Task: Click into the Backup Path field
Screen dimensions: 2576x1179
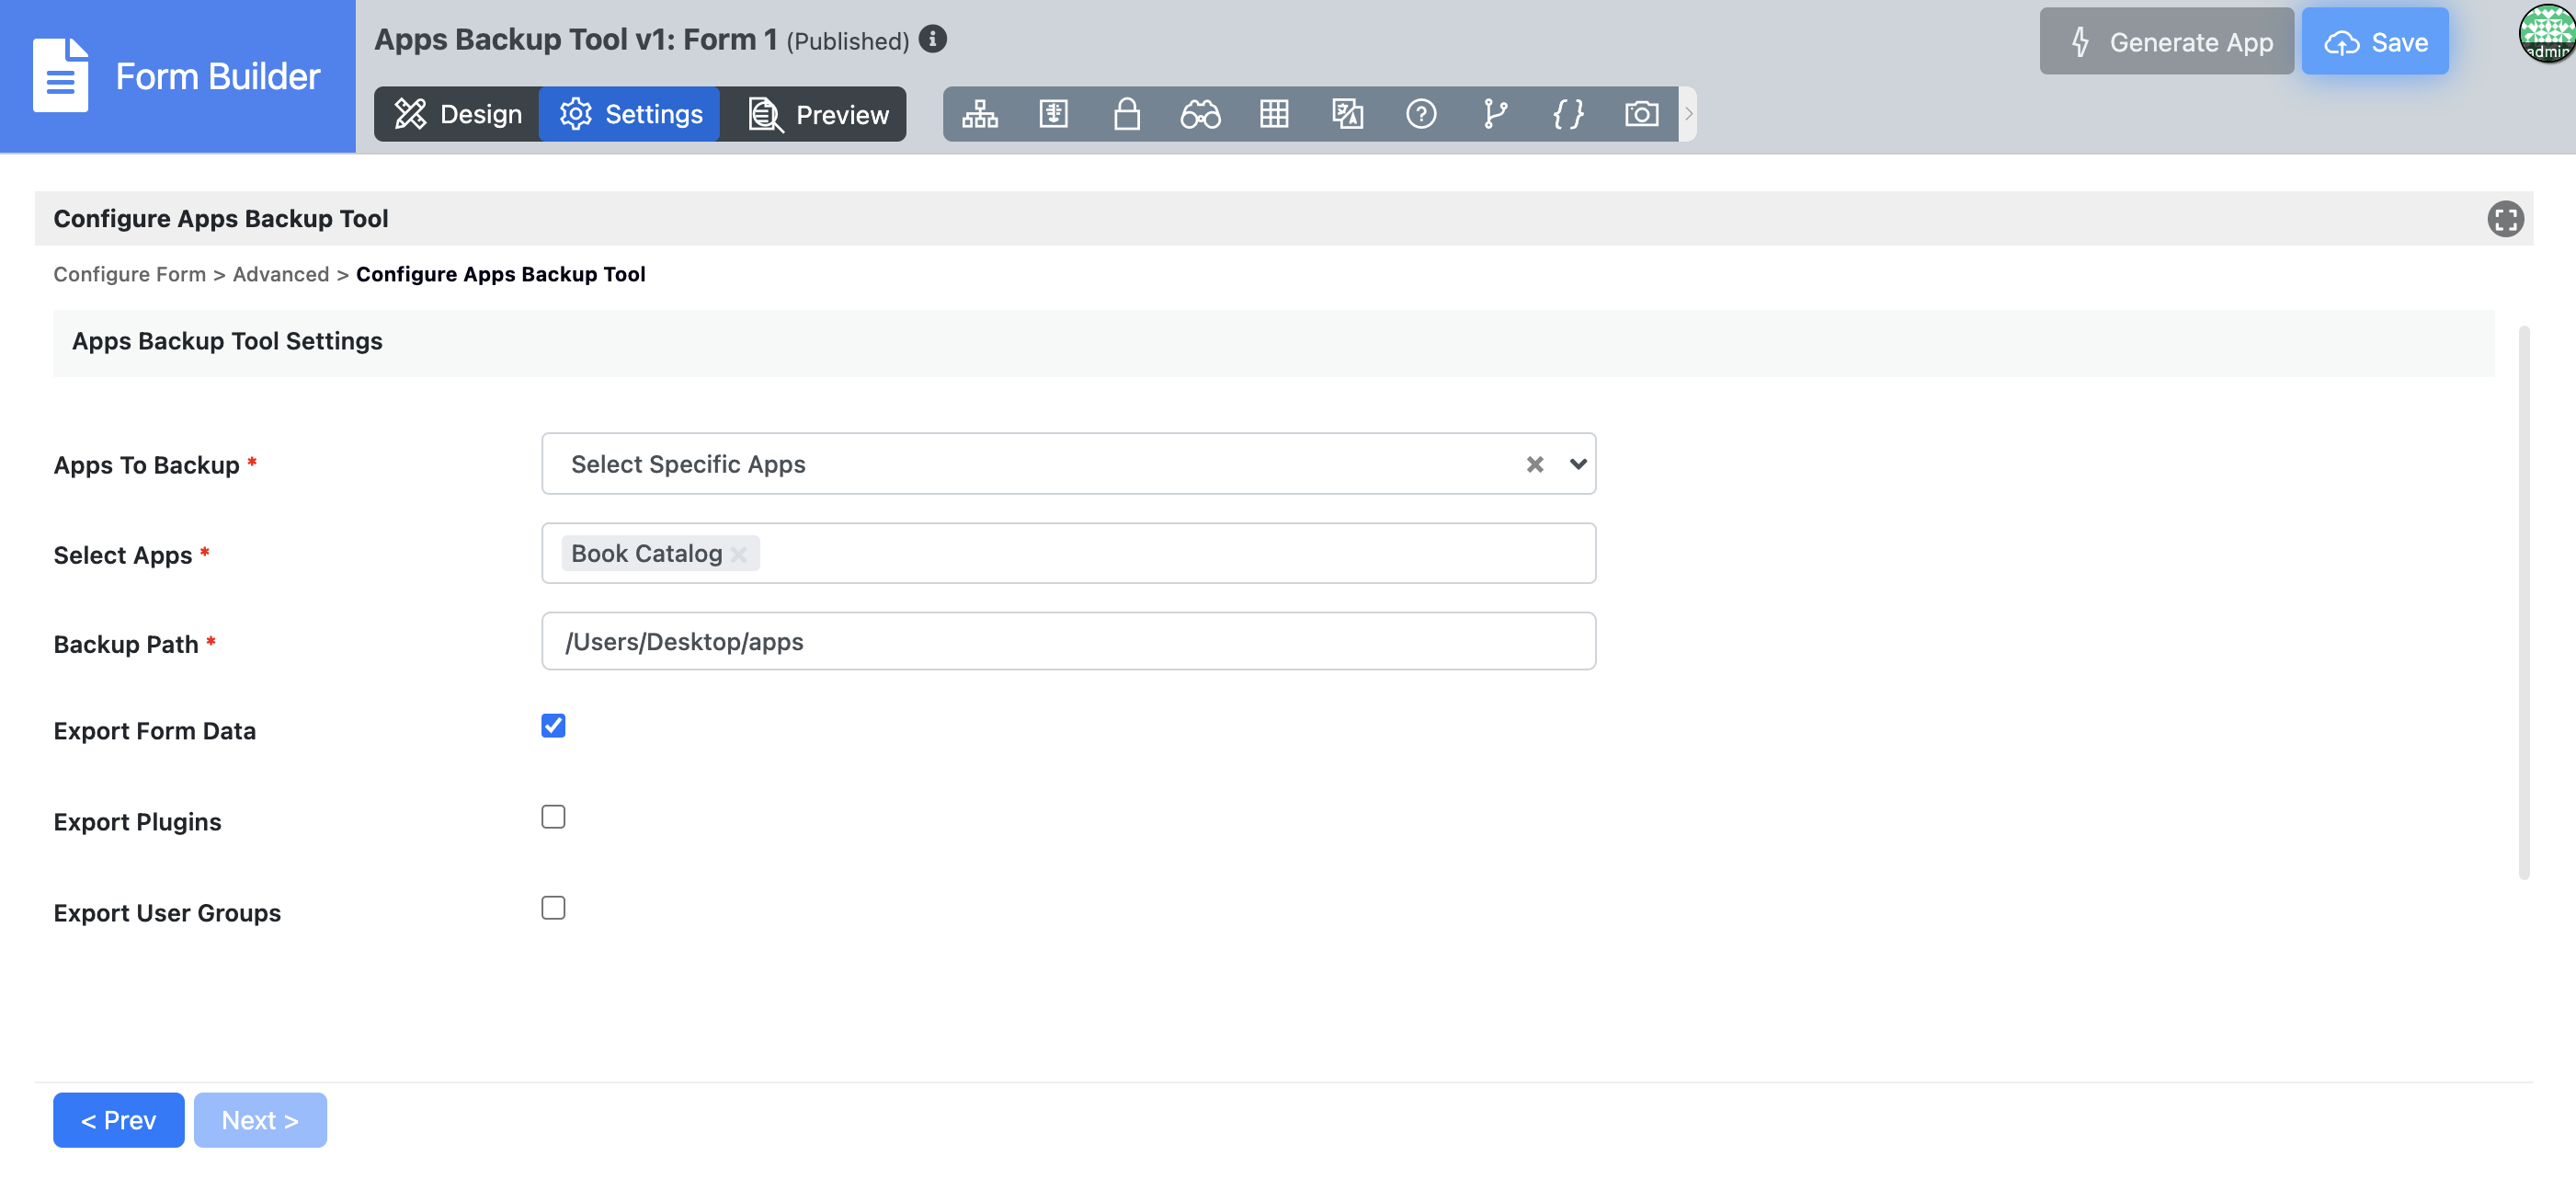Action: click(1067, 641)
